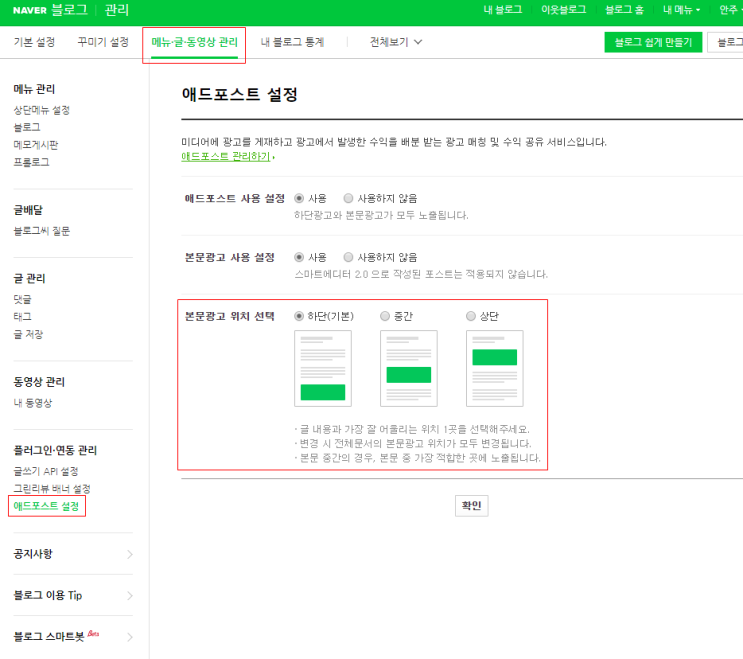Viewport: 743px width, 659px height.
Task: Expand the 전체보기 dropdown
Action: [396, 42]
